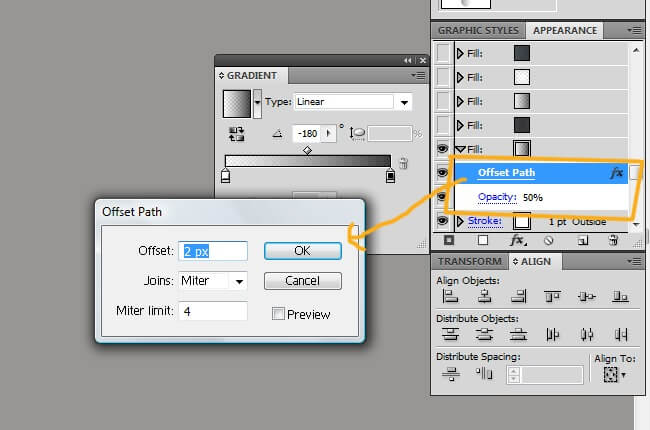Enable the Preview checkbox in Offset Path
This screenshot has height=430, width=650.
(x=279, y=314)
